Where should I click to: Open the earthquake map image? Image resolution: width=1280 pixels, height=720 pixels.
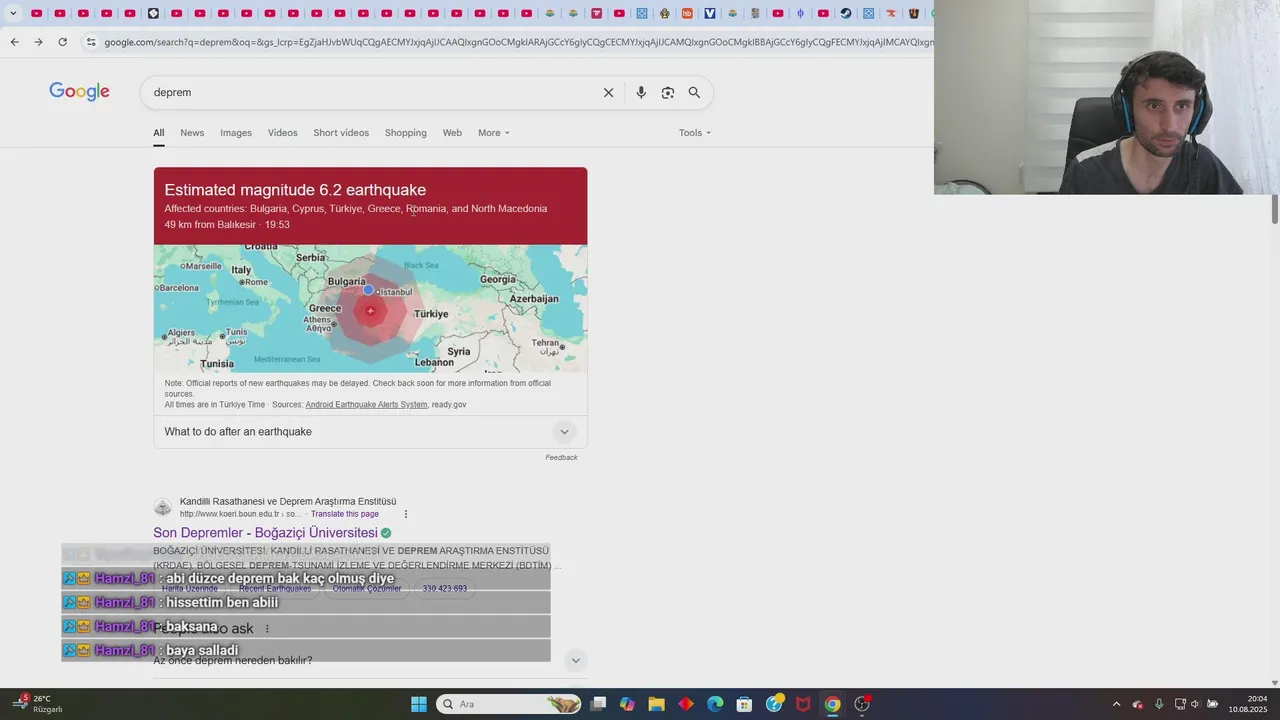(370, 308)
